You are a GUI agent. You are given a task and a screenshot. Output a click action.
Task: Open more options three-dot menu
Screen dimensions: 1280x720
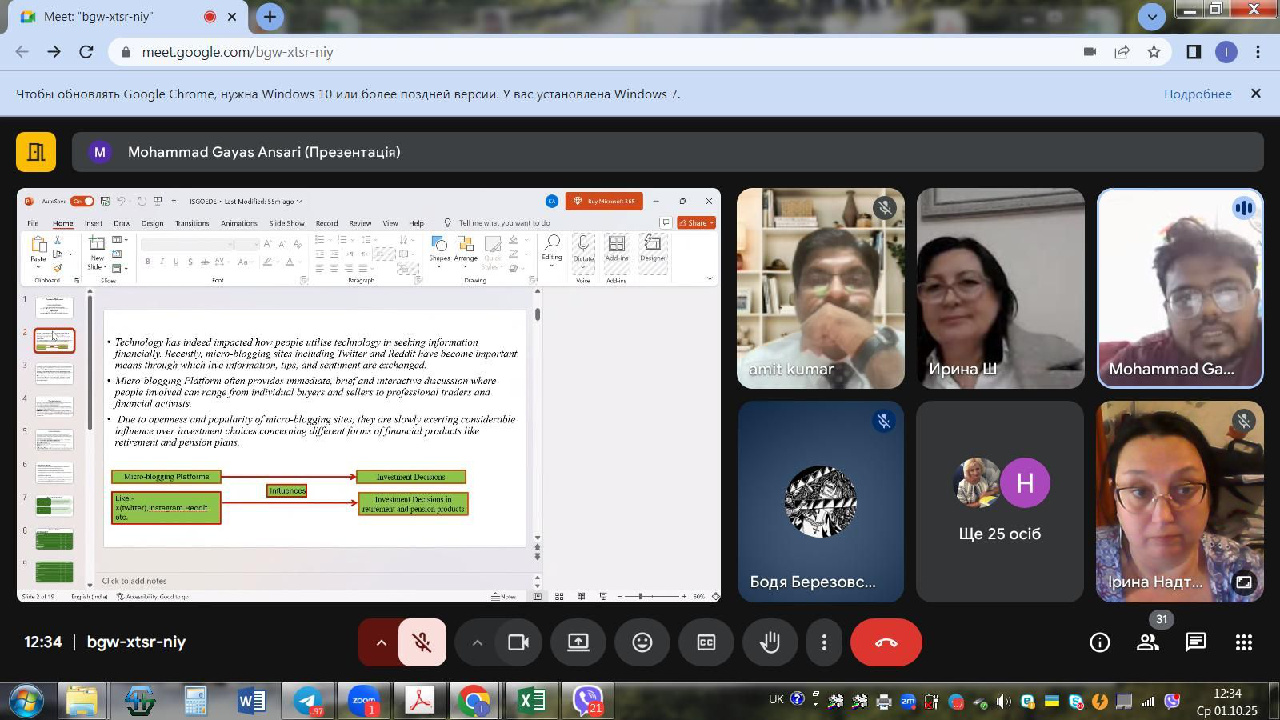coord(824,642)
